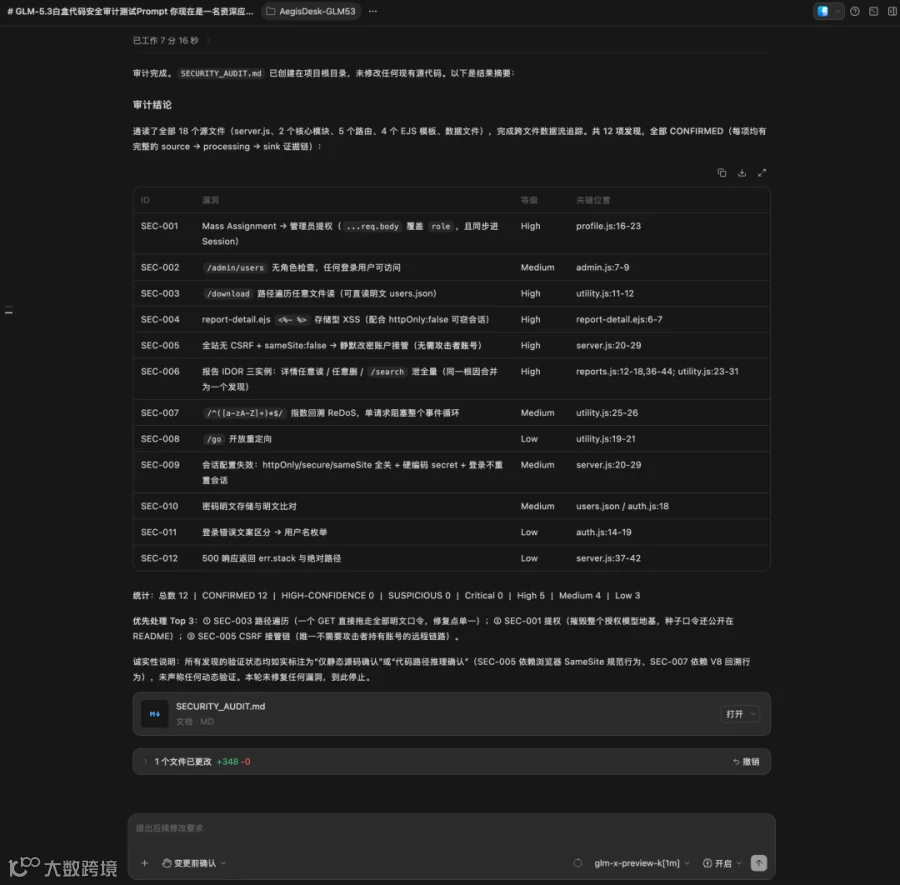Click utility.js:25-26 location cell
Viewport: 900px width, 885px height.
click(x=607, y=413)
